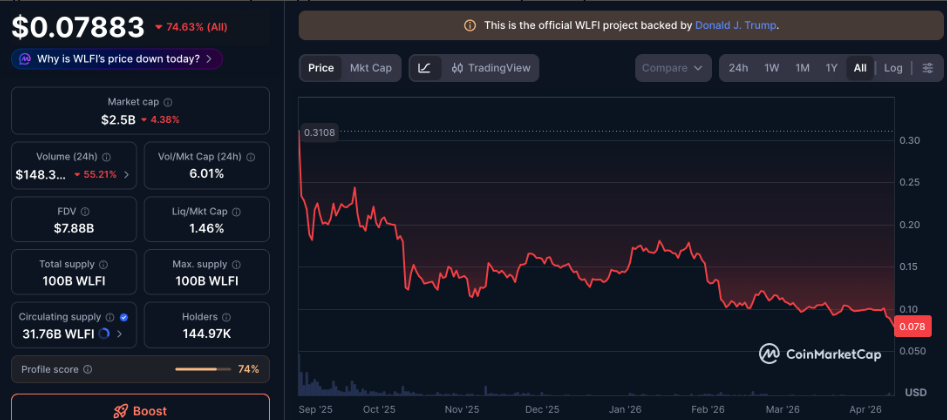The image size is (947, 420).
Task: Click the 0.078 current price tag
Action: pyautogui.click(x=912, y=327)
